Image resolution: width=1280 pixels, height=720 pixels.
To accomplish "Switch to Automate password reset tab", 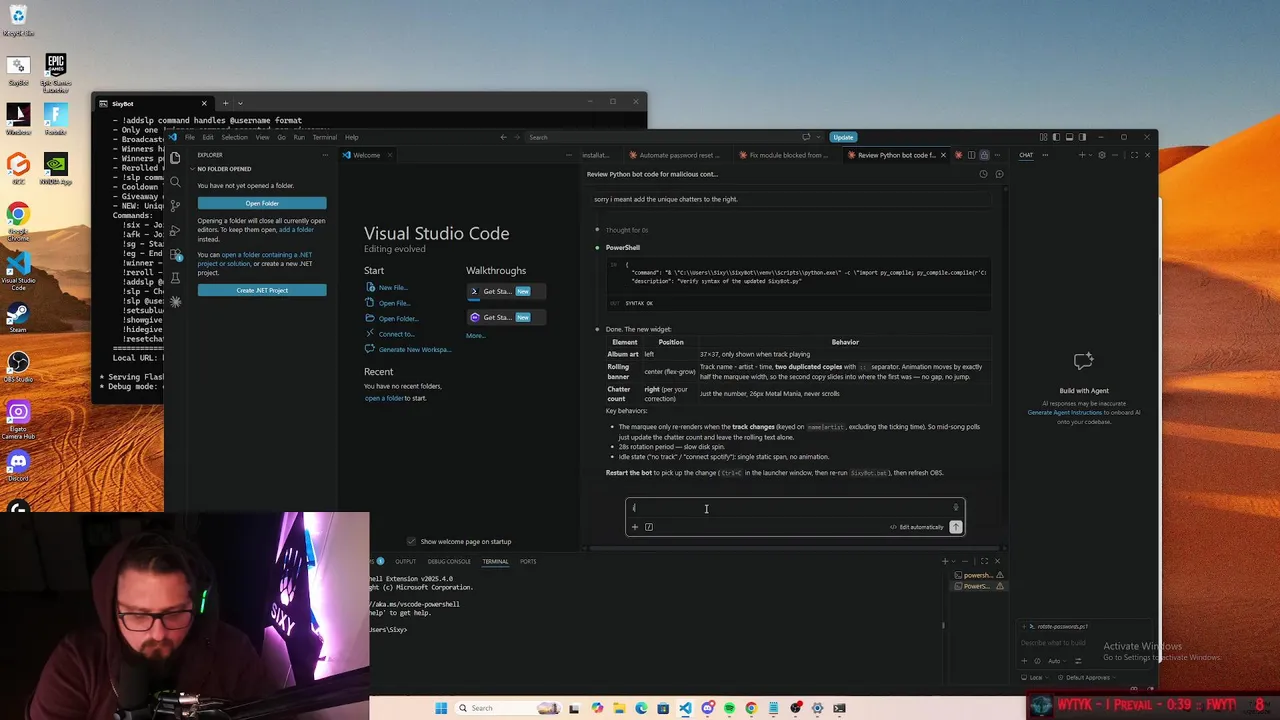I will tap(679, 155).
